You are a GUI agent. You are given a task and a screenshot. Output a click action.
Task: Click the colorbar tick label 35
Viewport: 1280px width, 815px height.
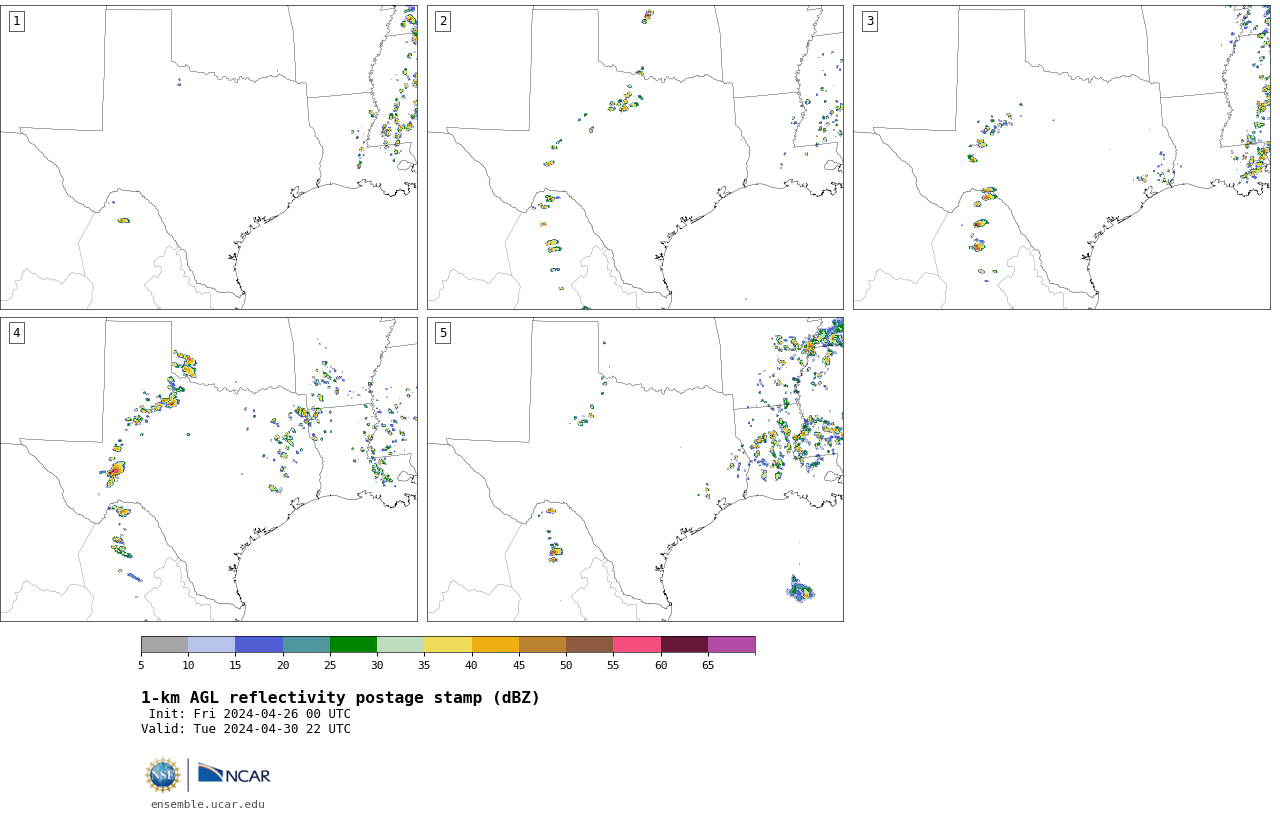pos(424,665)
